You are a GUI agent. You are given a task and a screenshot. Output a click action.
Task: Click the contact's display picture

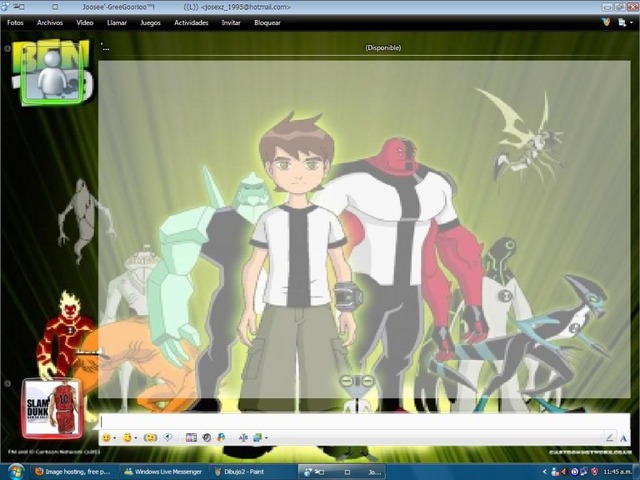pos(52,73)
